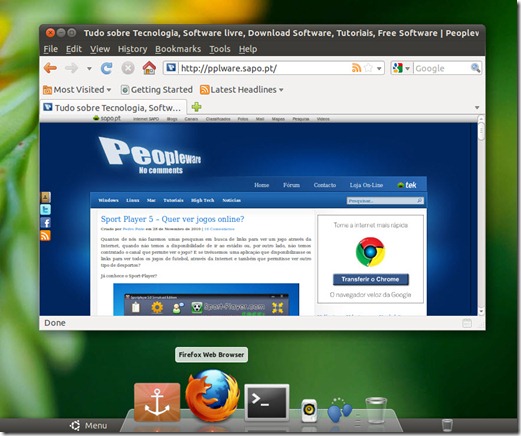Open the Edit menu
The width and height of the screenshot is (521, 436).
pos(74,49)
